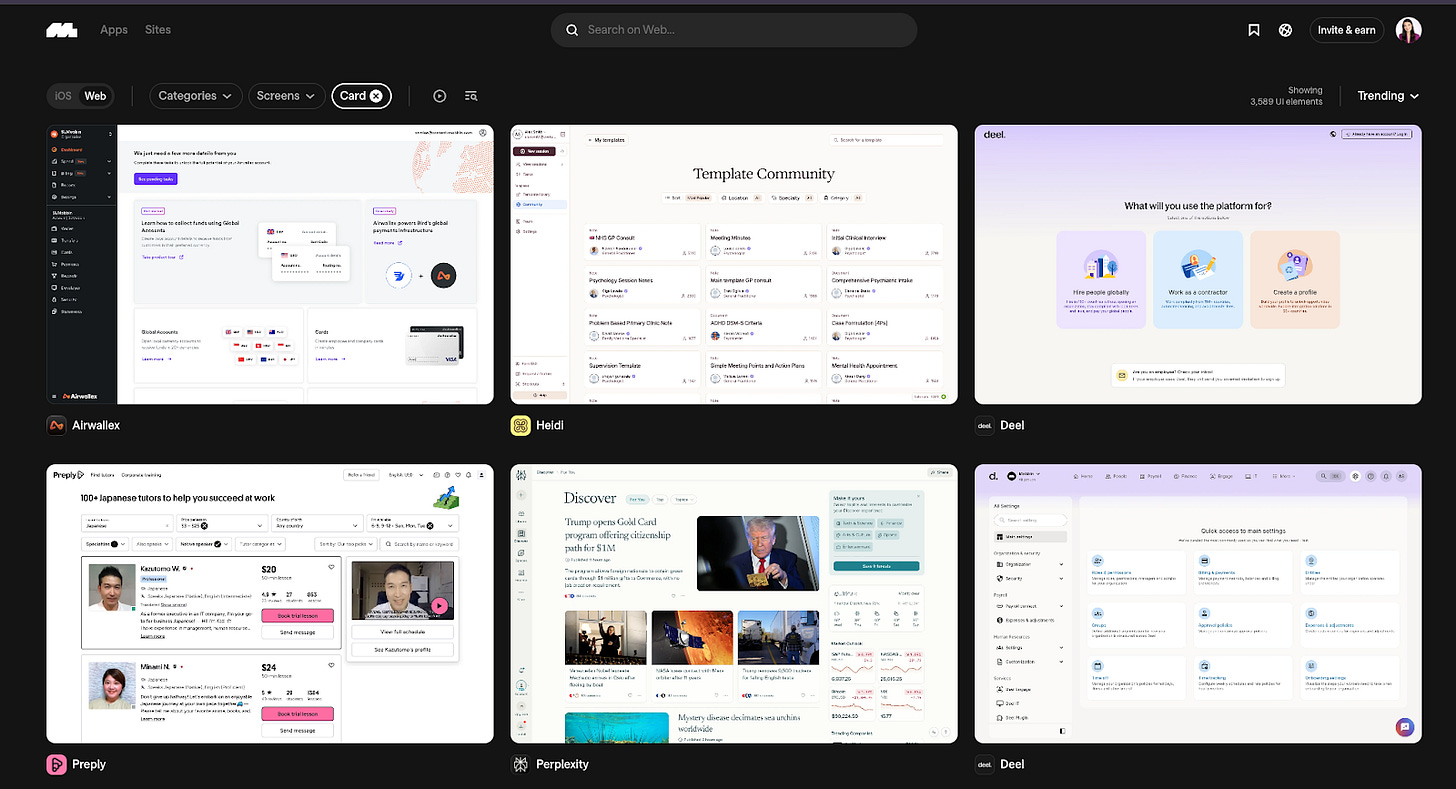This screenshot has width=1456, height=789.
Task: Open the Preply Japanese tutors thumbnail
Action: pos(270,604)
